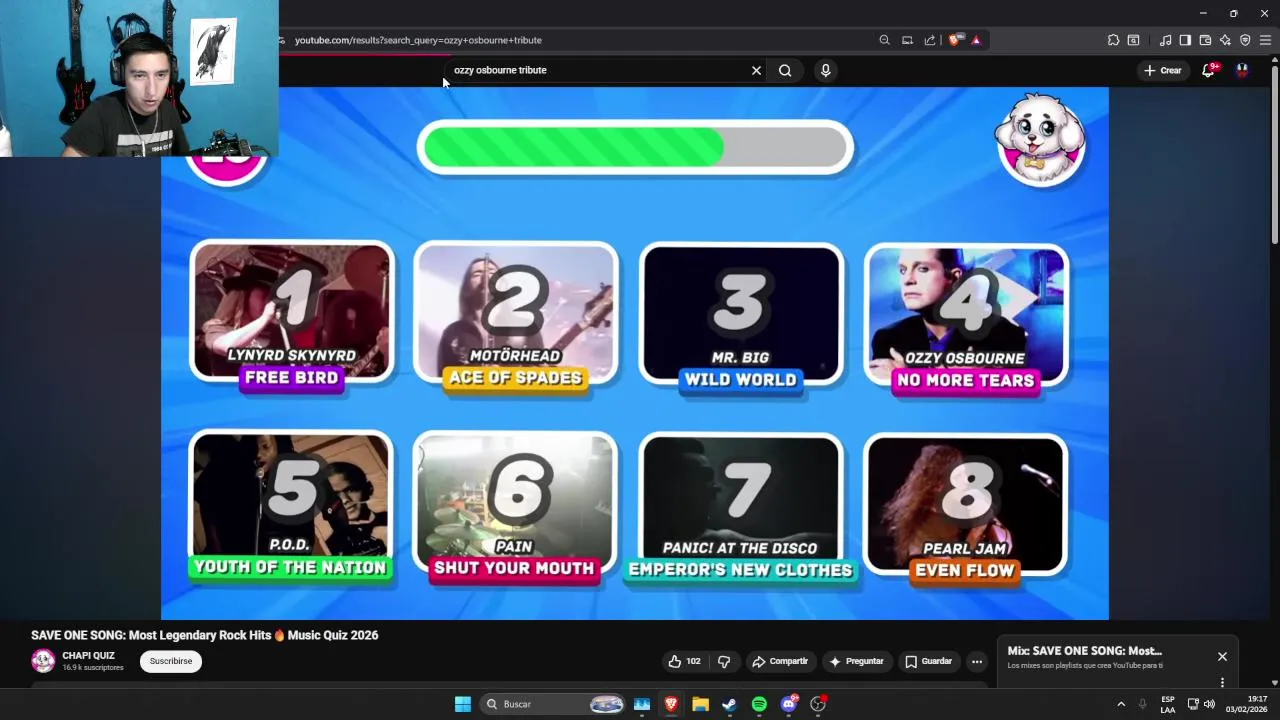Click the video title SAVE ONE SONG
Viewport: 1280px width, 720px height.
205,635
